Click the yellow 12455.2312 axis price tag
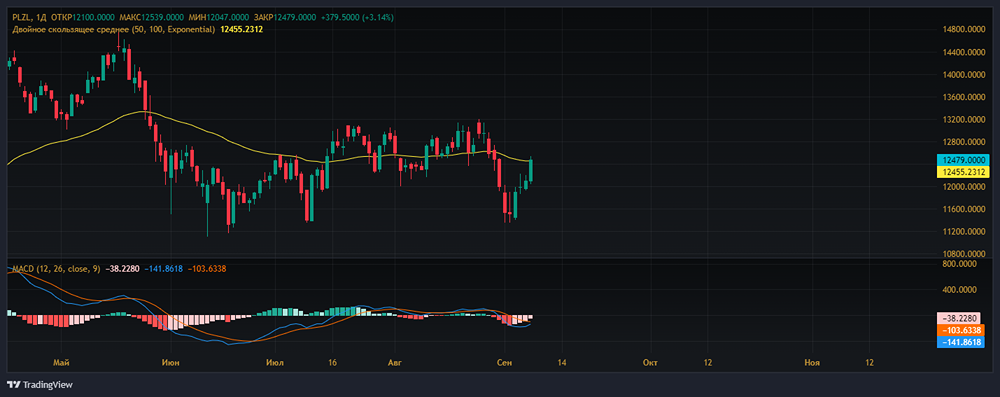Viewport: 1000px width, 397px height. point(963,172)
